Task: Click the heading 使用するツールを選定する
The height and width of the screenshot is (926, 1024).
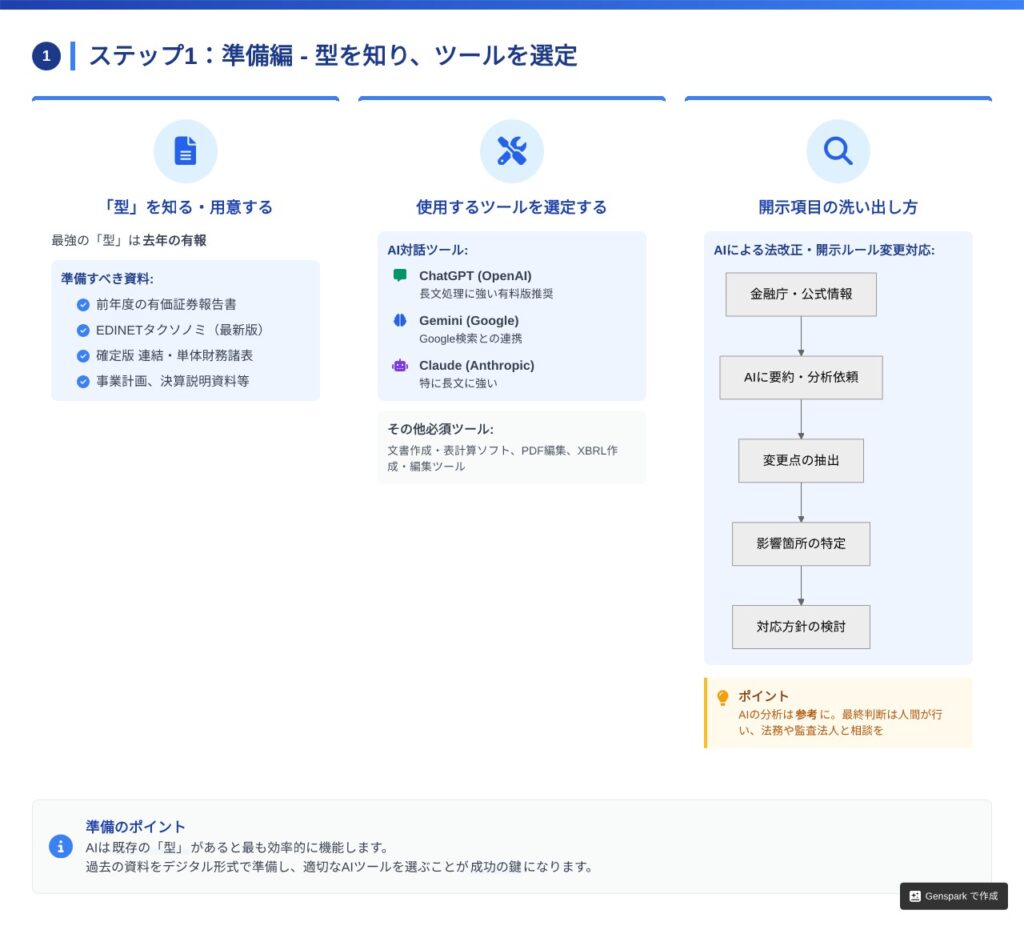Action: 512,207
